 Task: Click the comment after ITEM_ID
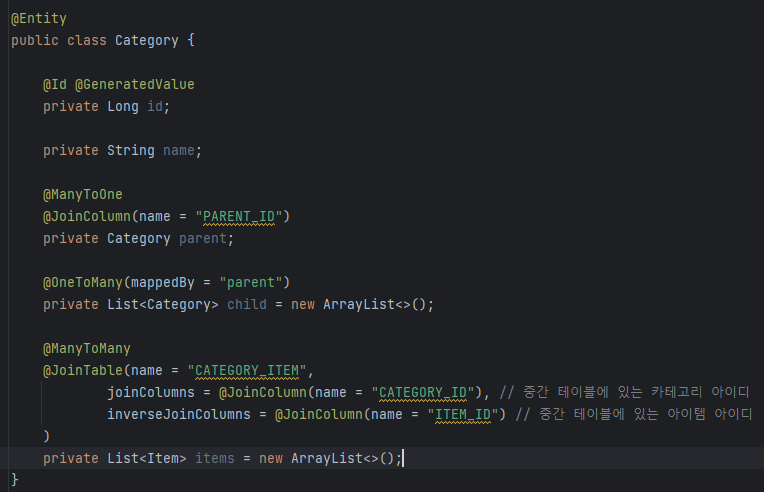coord(634,415)
